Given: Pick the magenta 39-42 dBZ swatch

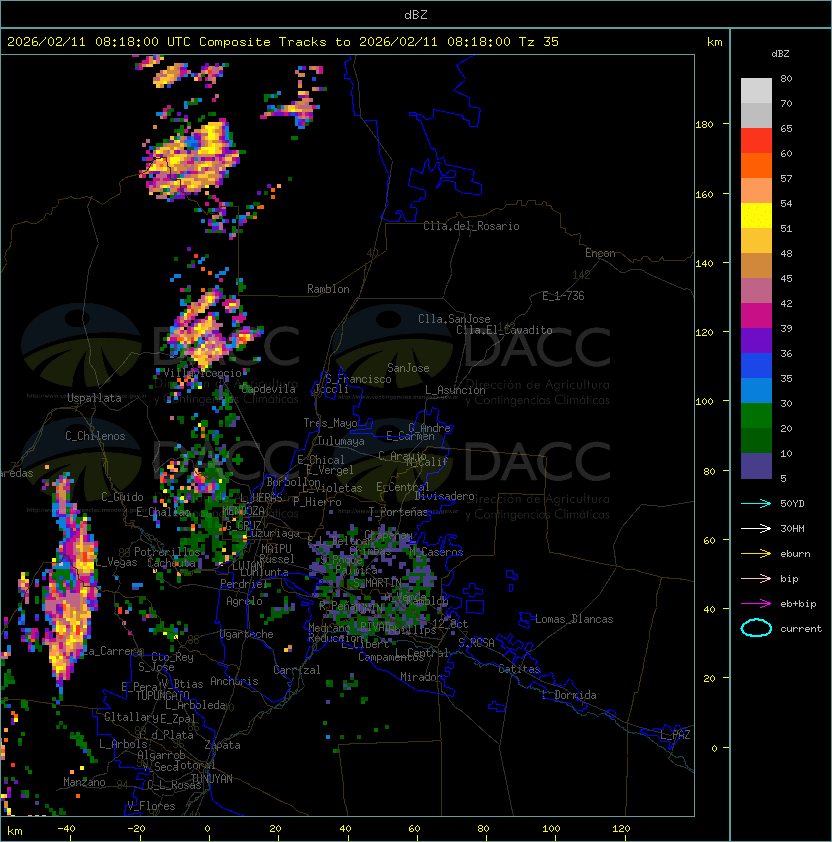Looking at the screenshot, I should click(x=756, y=316).
